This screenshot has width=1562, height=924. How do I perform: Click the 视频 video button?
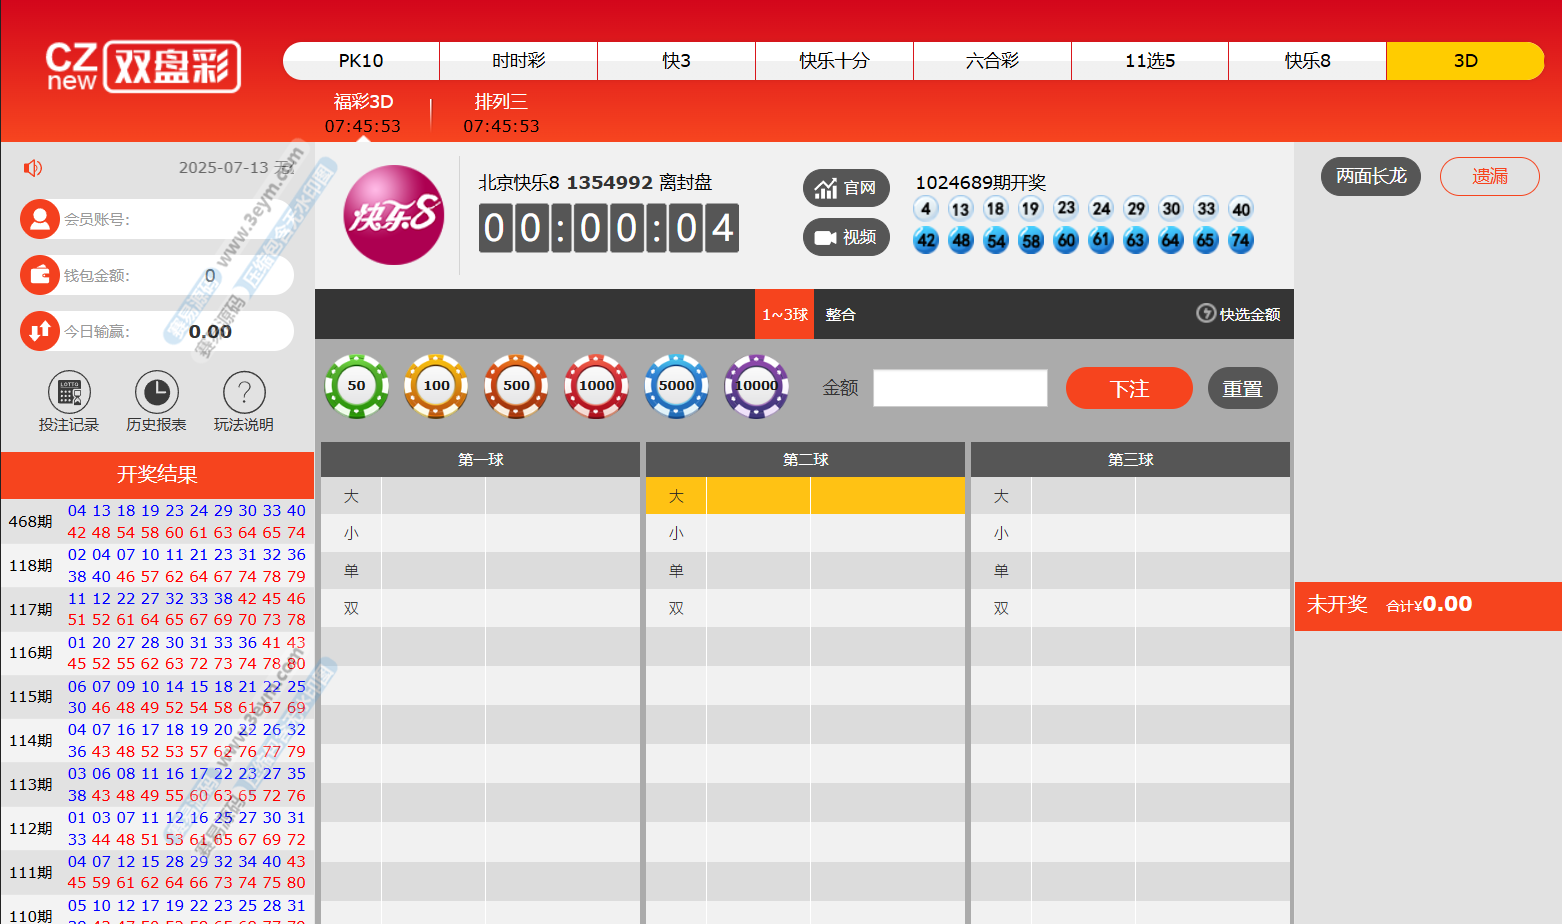(846, 237)
